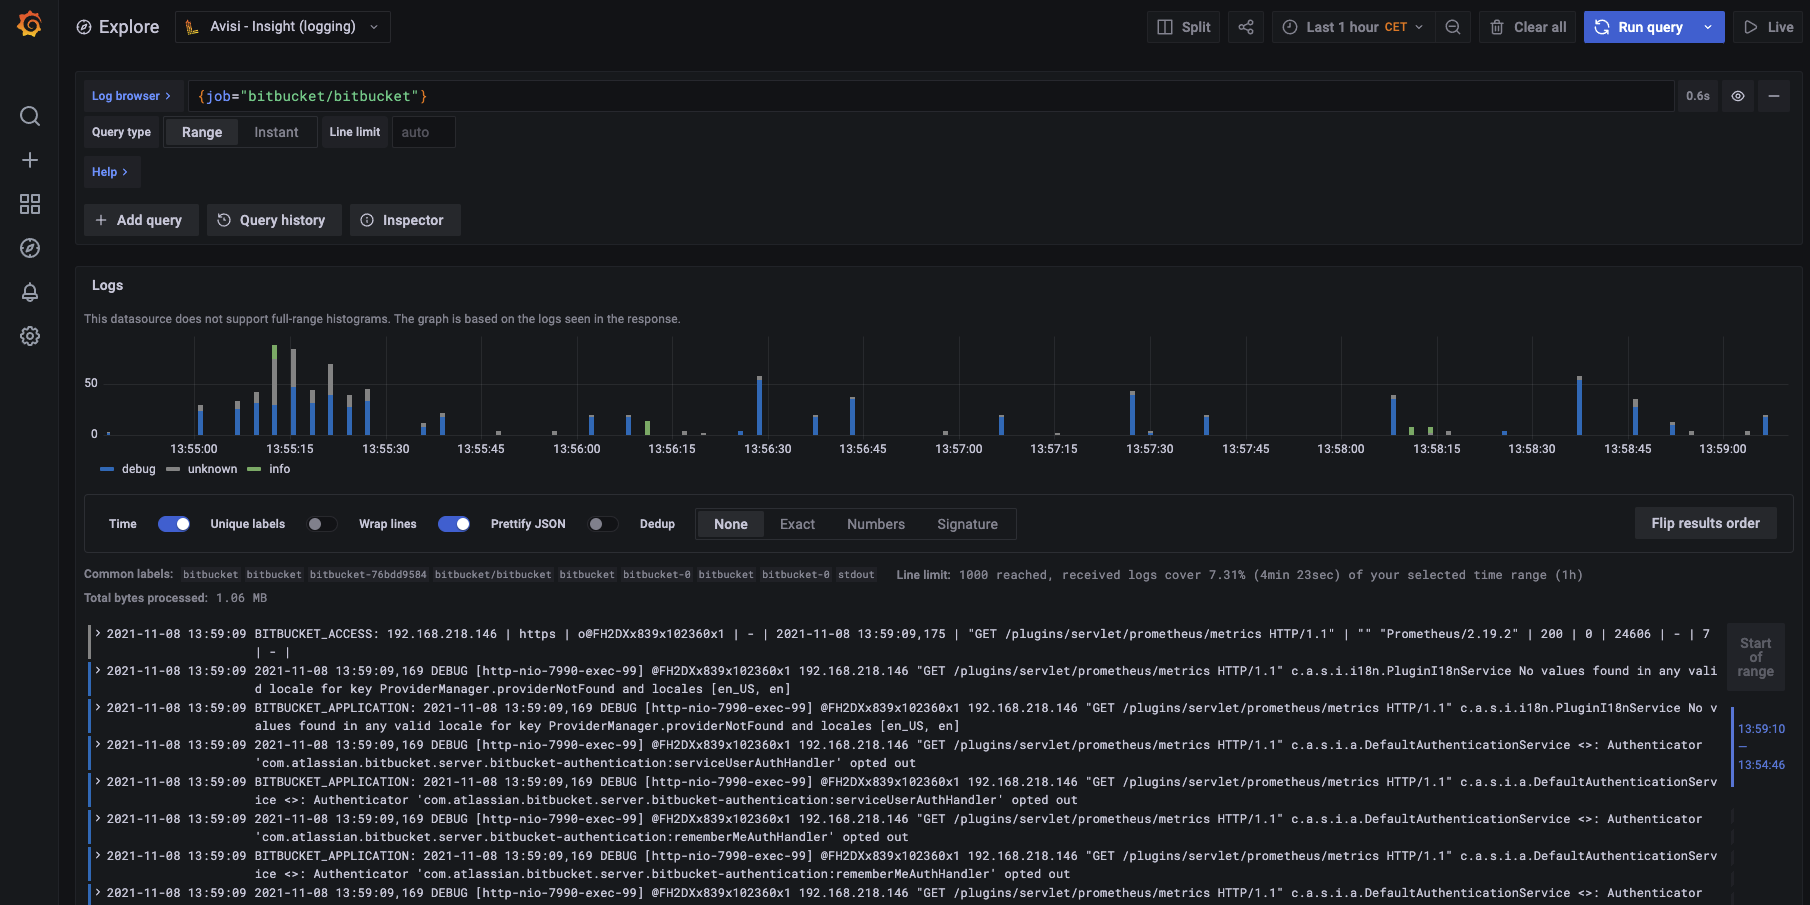Open the Create plus menu icon
Image resolution: width=1810 pixels, height=905 pixels.
(x=30, y=160)
